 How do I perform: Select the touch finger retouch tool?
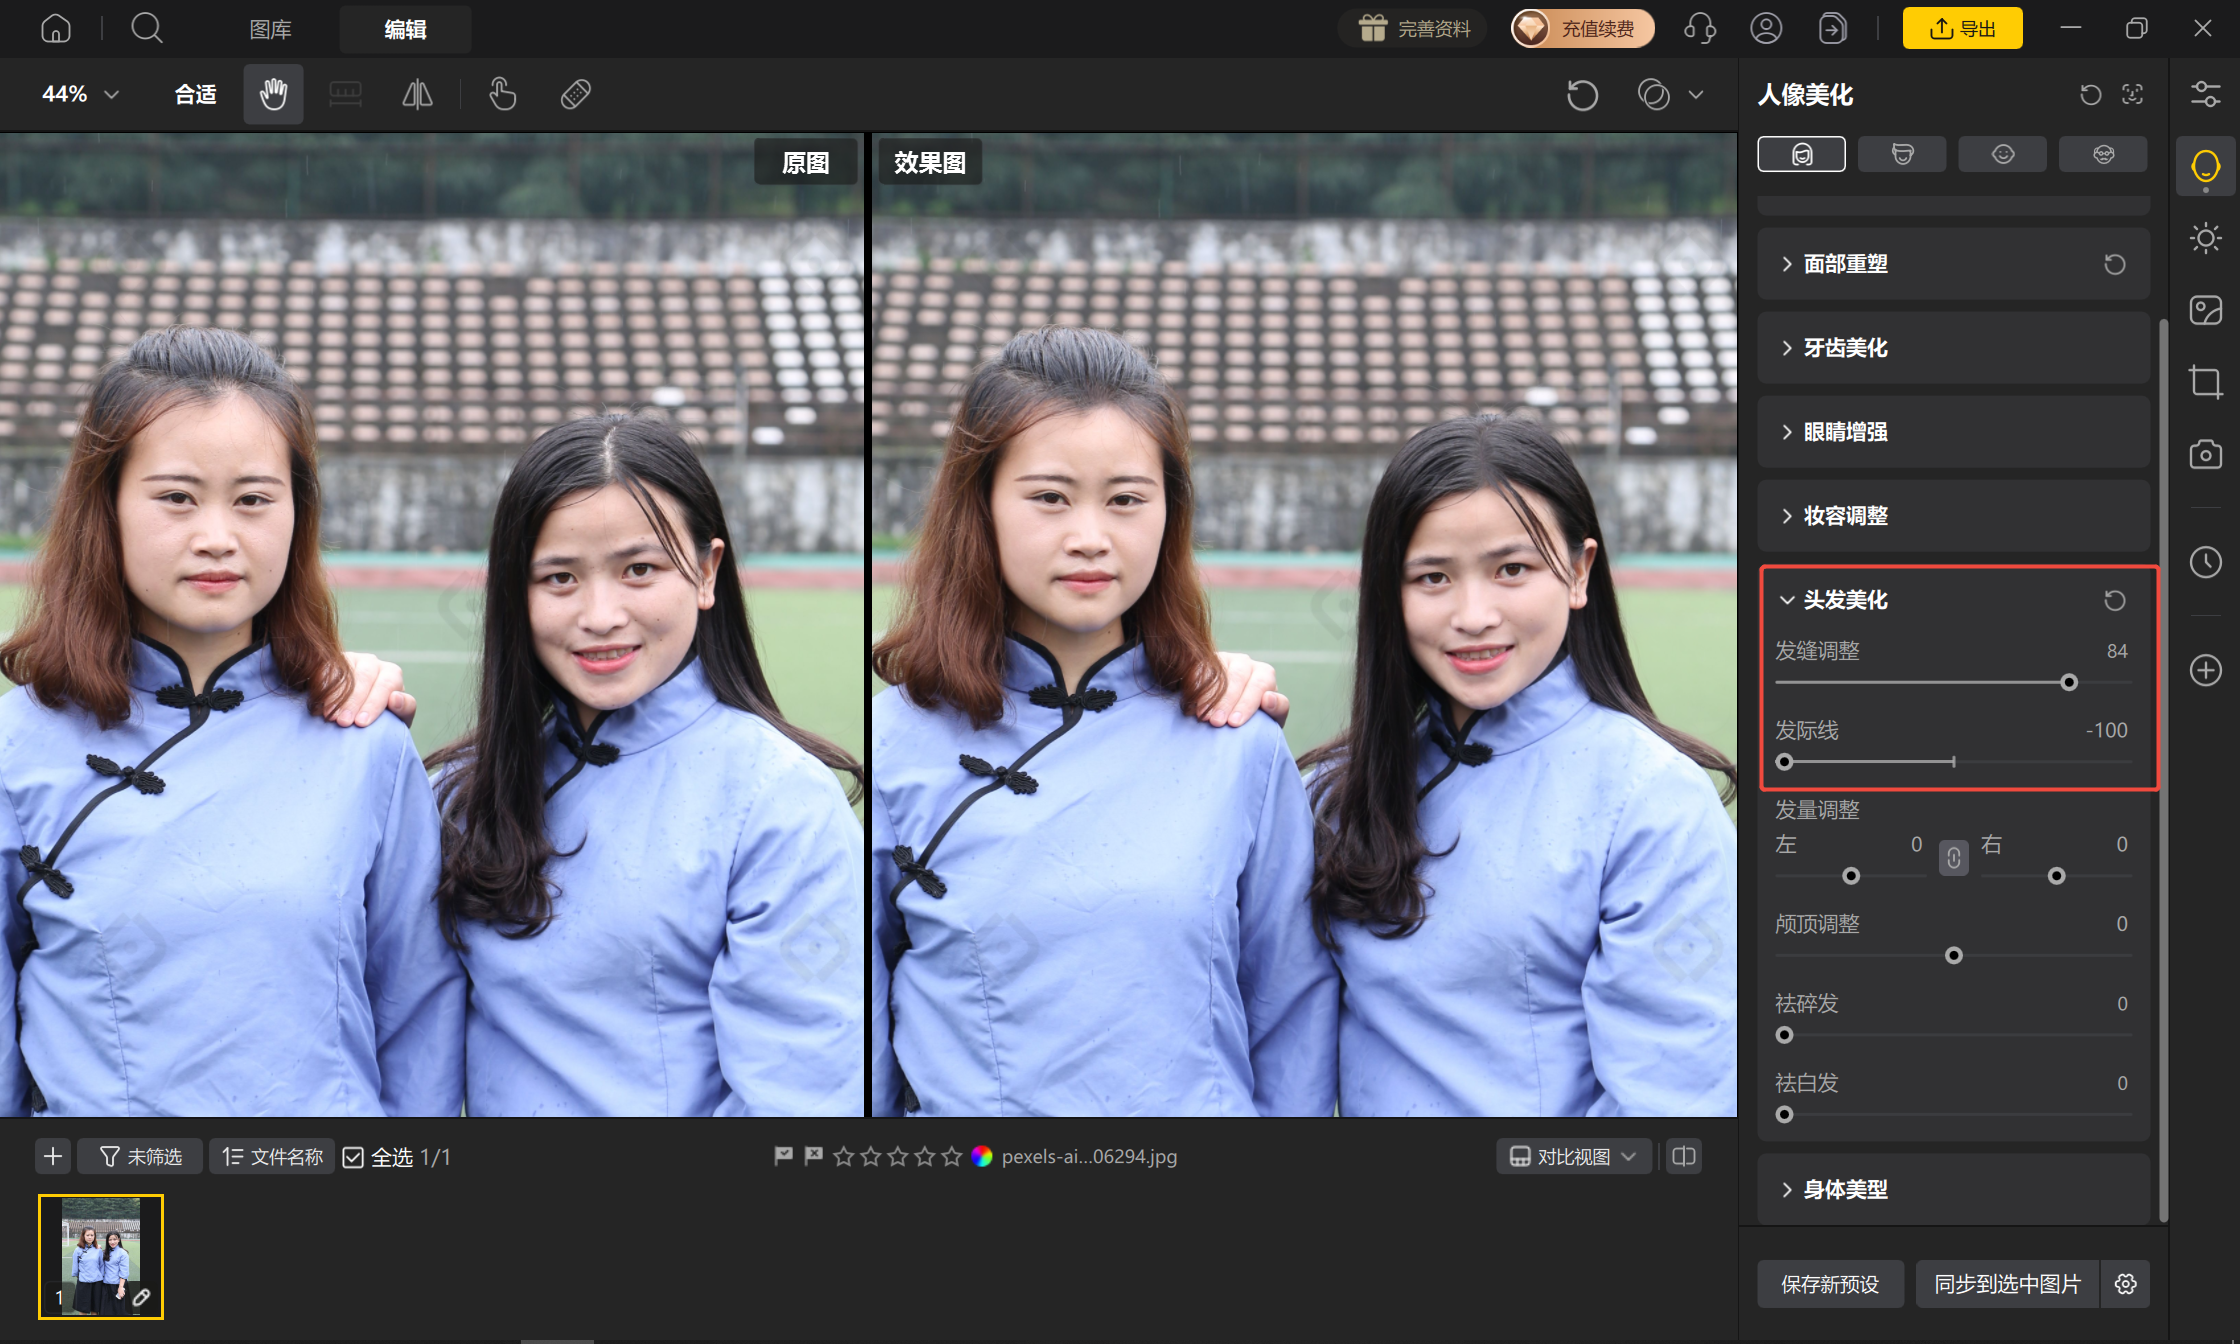tap(503, 94)
